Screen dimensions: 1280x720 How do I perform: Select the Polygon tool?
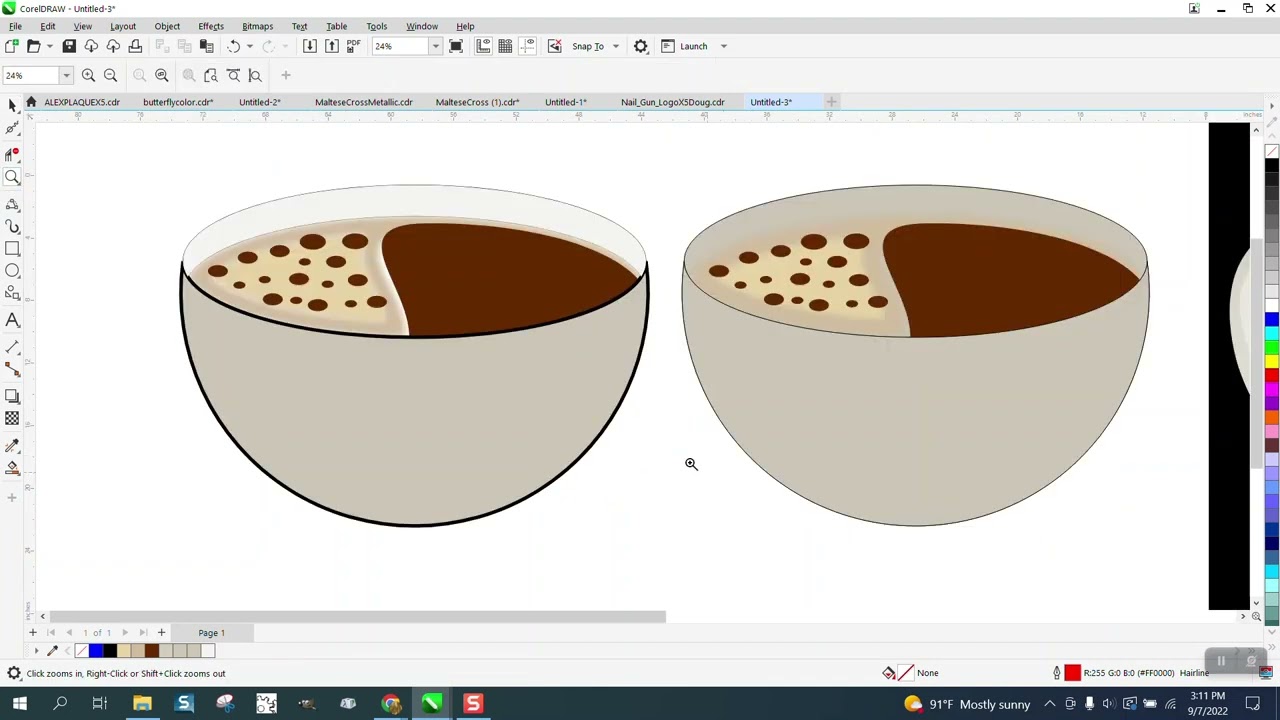point(12,293)
